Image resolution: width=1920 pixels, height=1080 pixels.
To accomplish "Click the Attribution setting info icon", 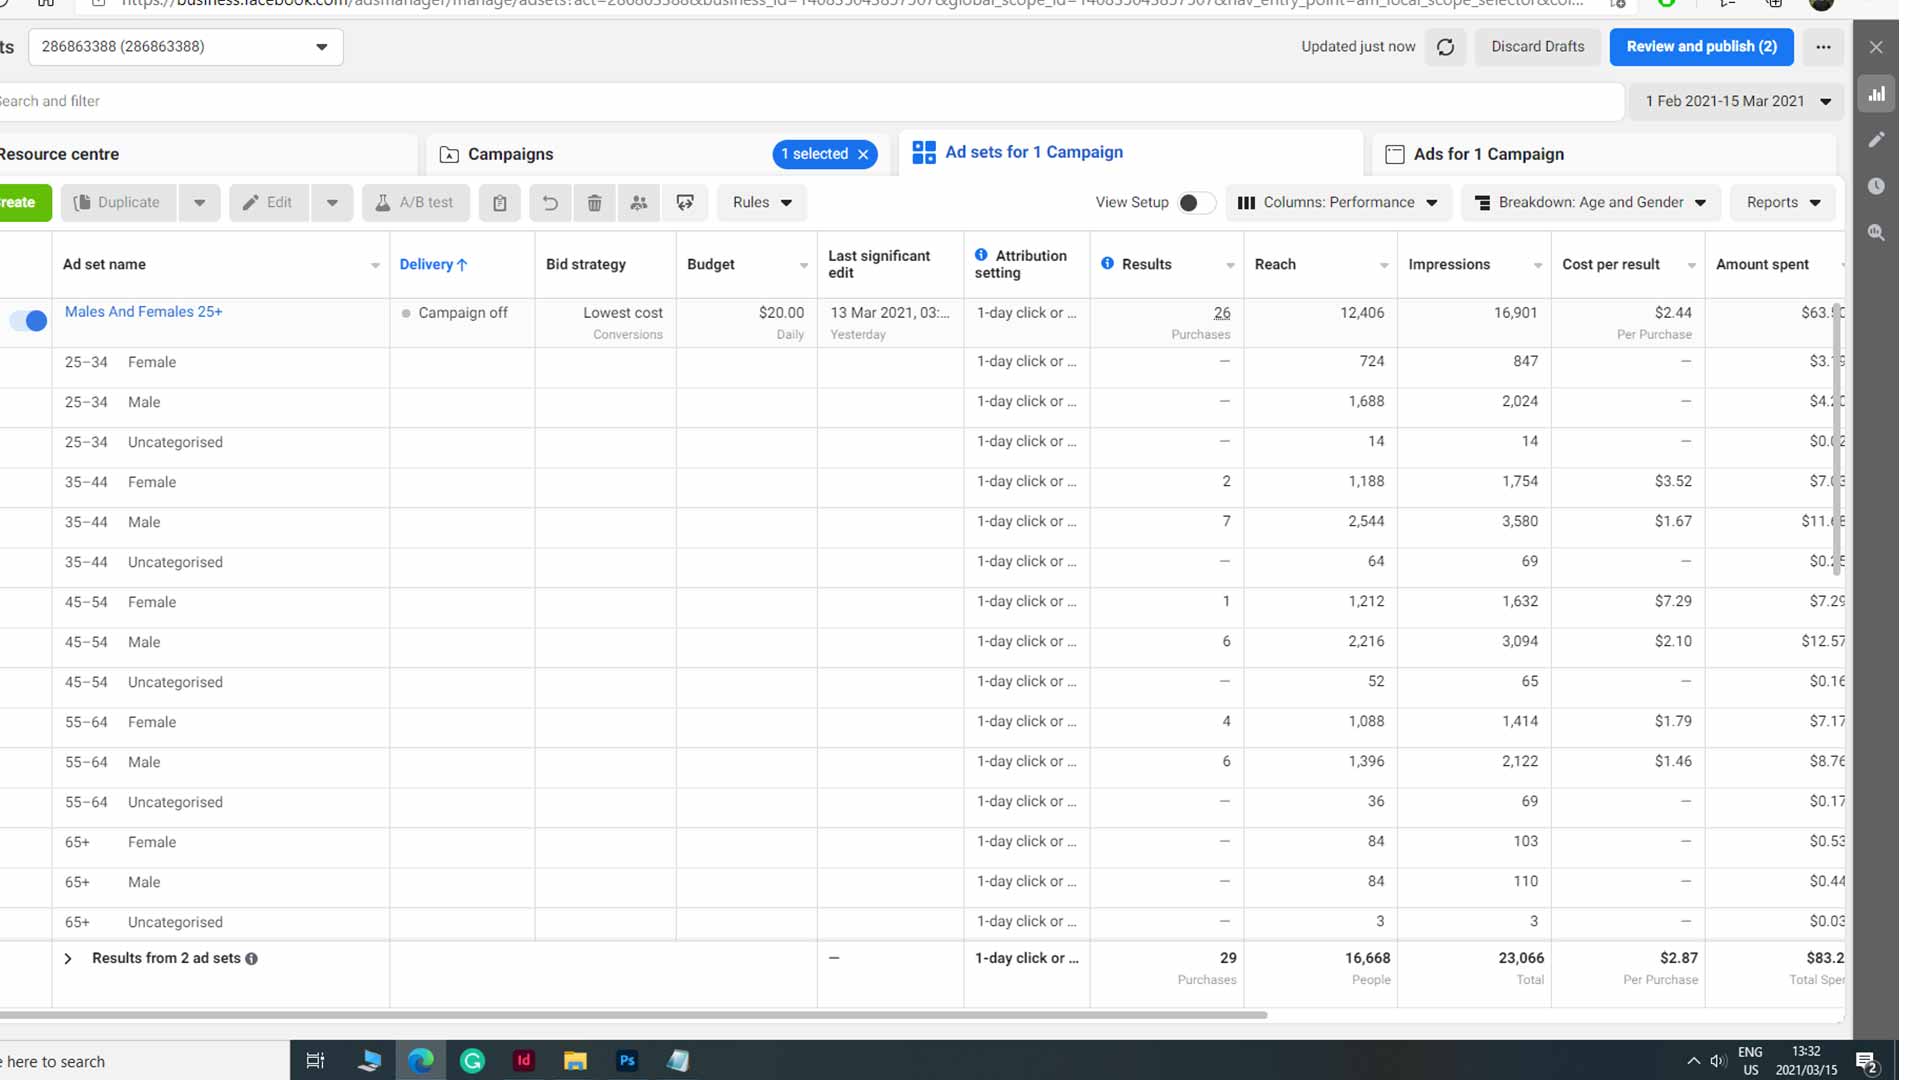I will coord(981,255).
